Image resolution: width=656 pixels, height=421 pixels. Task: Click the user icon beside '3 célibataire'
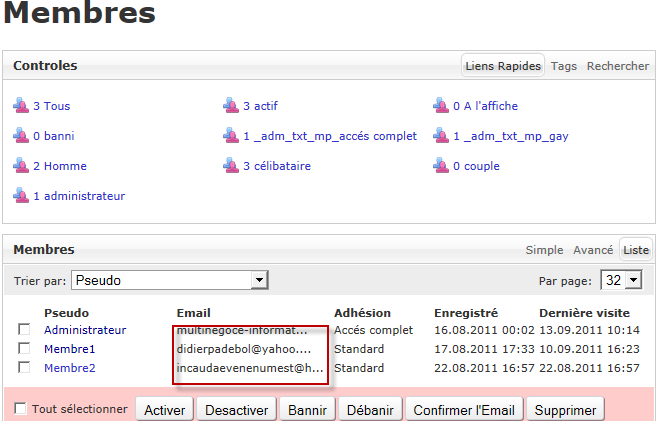(x=231, y=166)
